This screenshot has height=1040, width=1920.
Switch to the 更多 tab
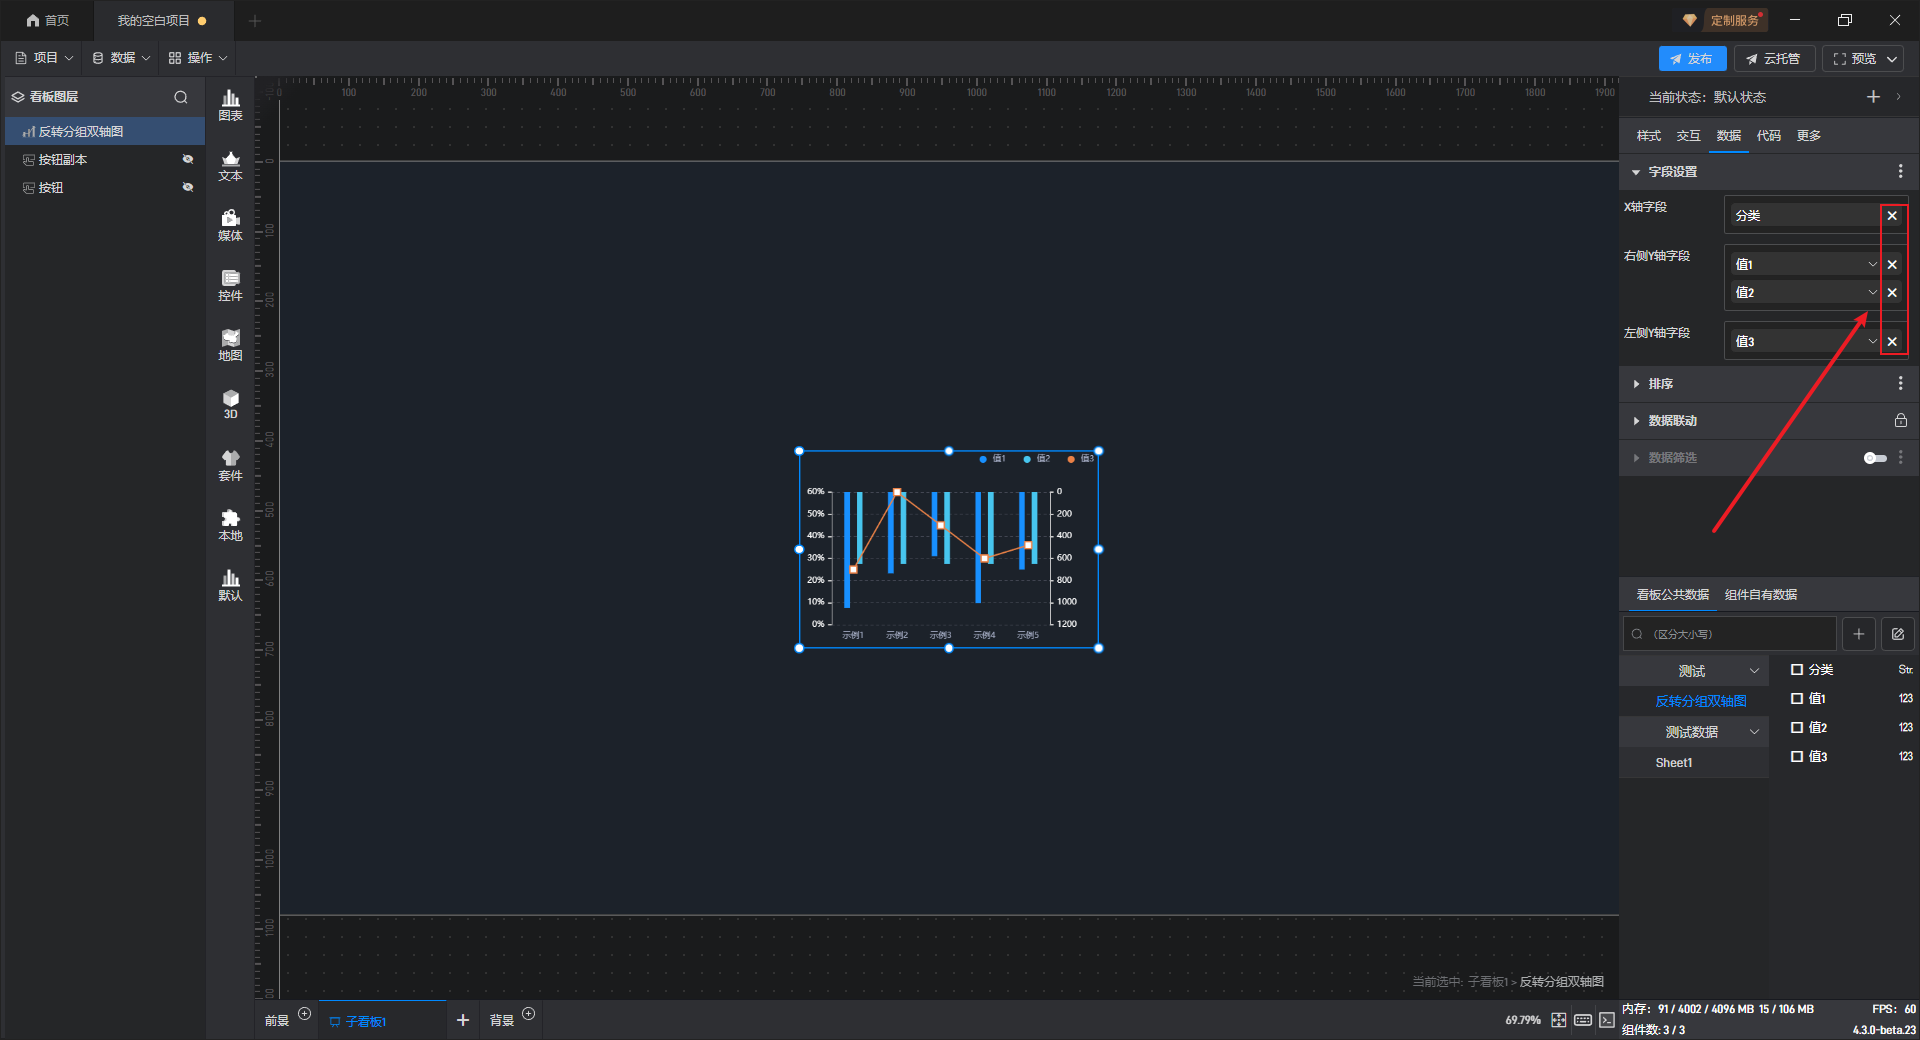click(x=1809, y=136)
